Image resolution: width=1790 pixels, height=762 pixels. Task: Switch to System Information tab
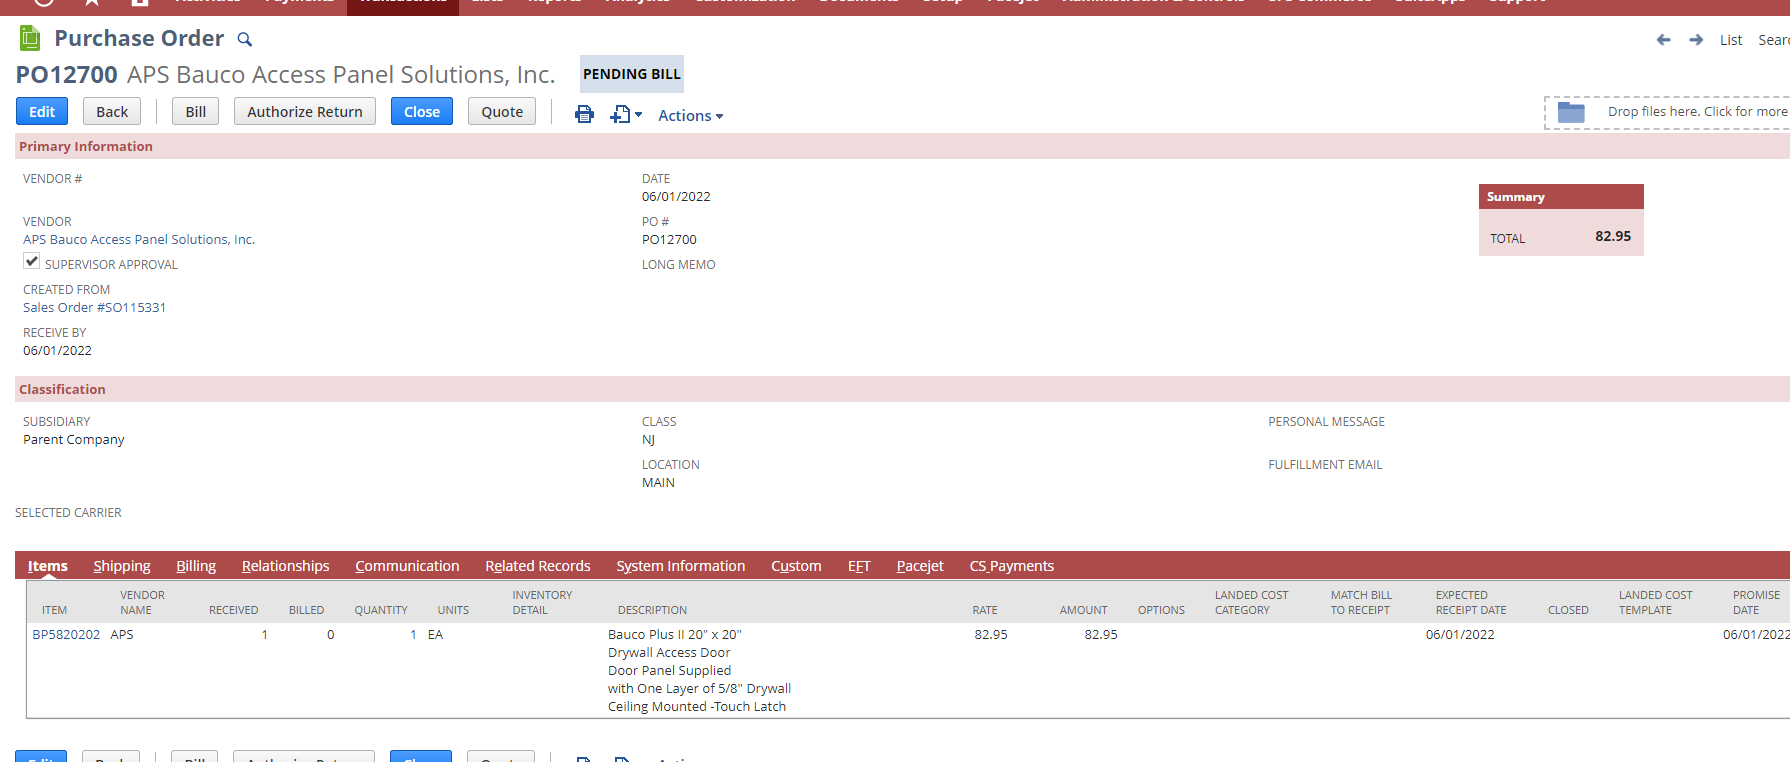pyautogui.click(x=681, y=566)
